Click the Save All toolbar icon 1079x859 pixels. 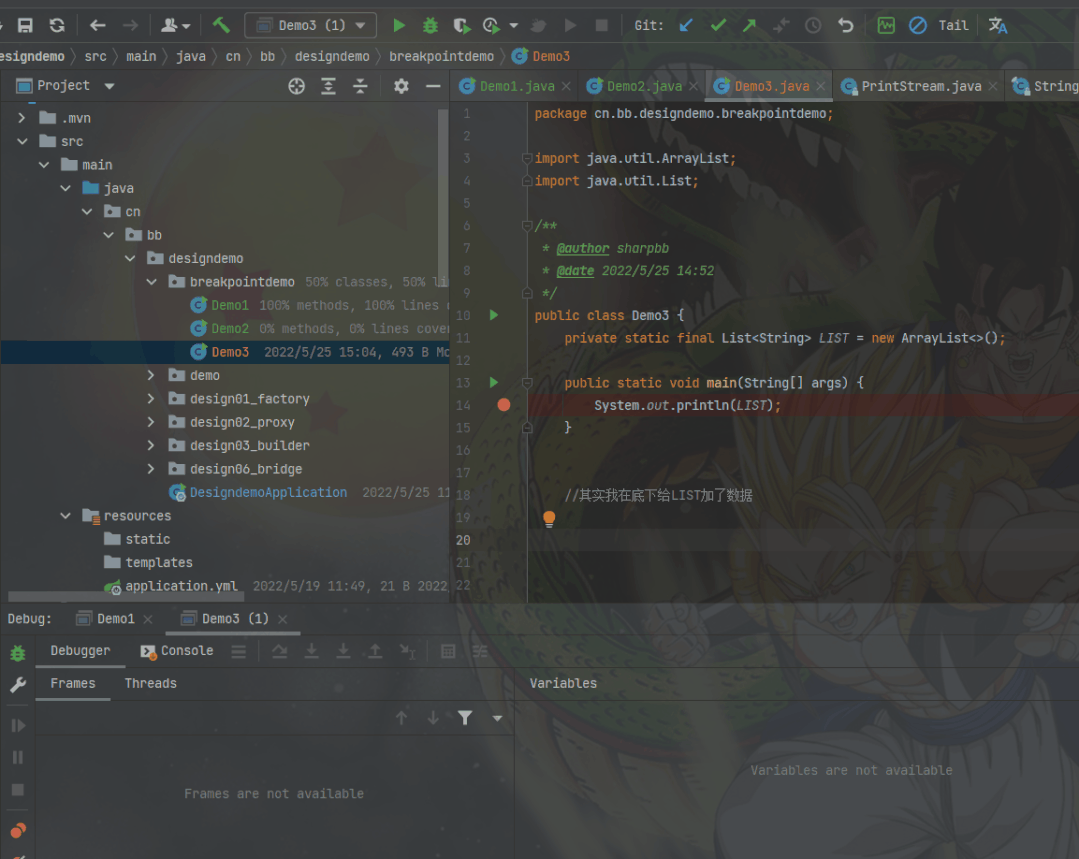pyautogui.click(x=25, y=25)
